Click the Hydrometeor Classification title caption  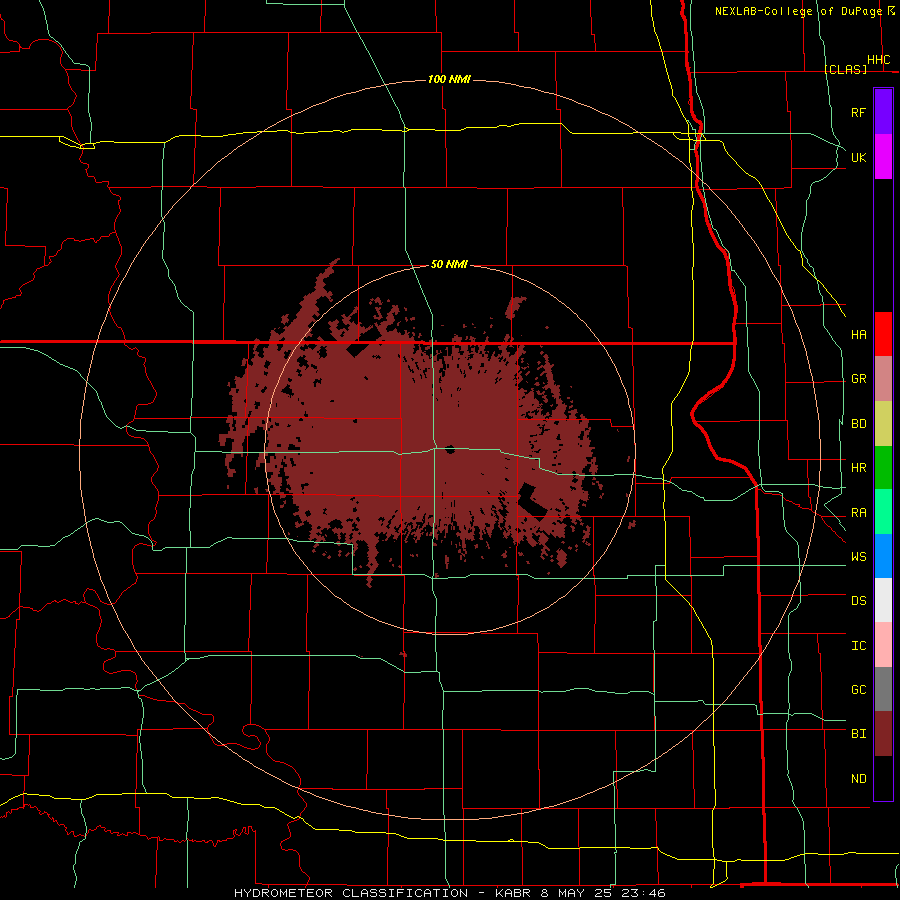point(449,893)
